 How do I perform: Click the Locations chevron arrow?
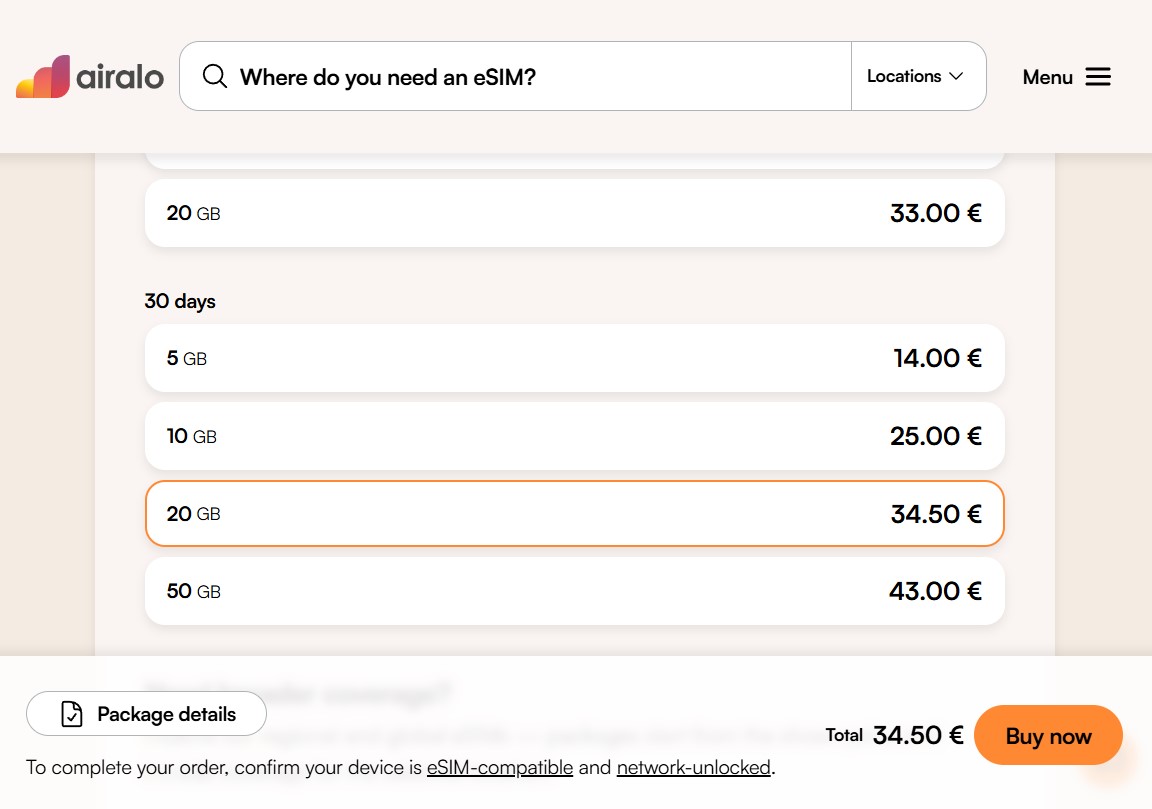point(956,76)
